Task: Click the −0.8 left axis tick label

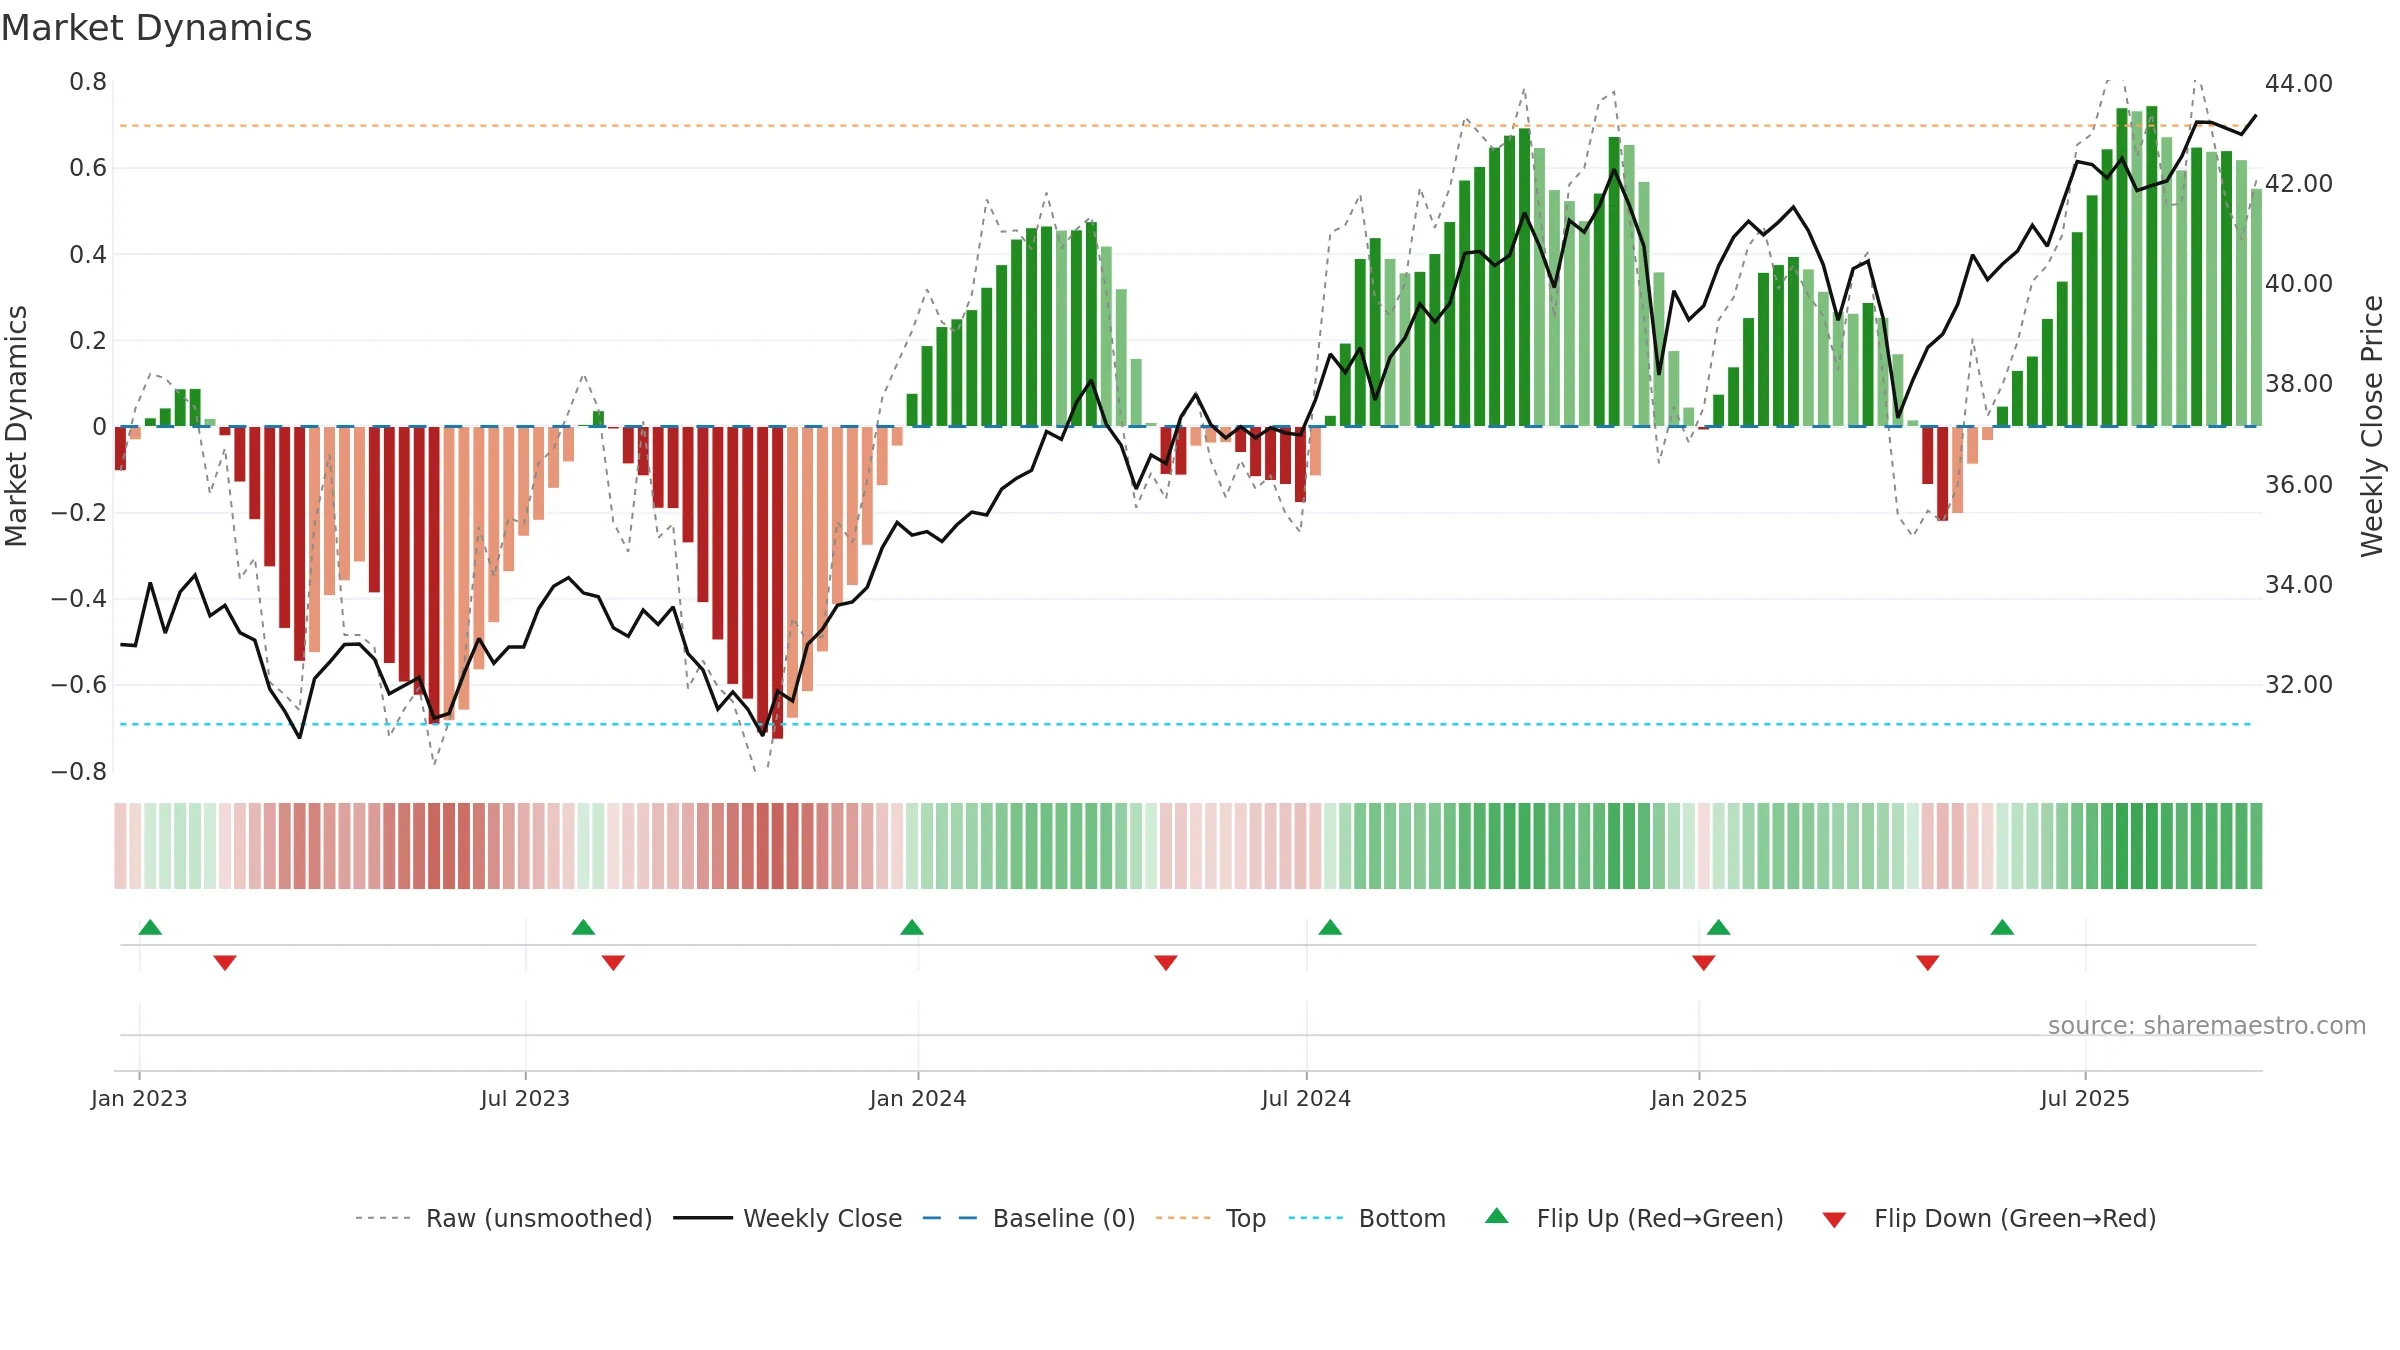Action: click(79, 772)
